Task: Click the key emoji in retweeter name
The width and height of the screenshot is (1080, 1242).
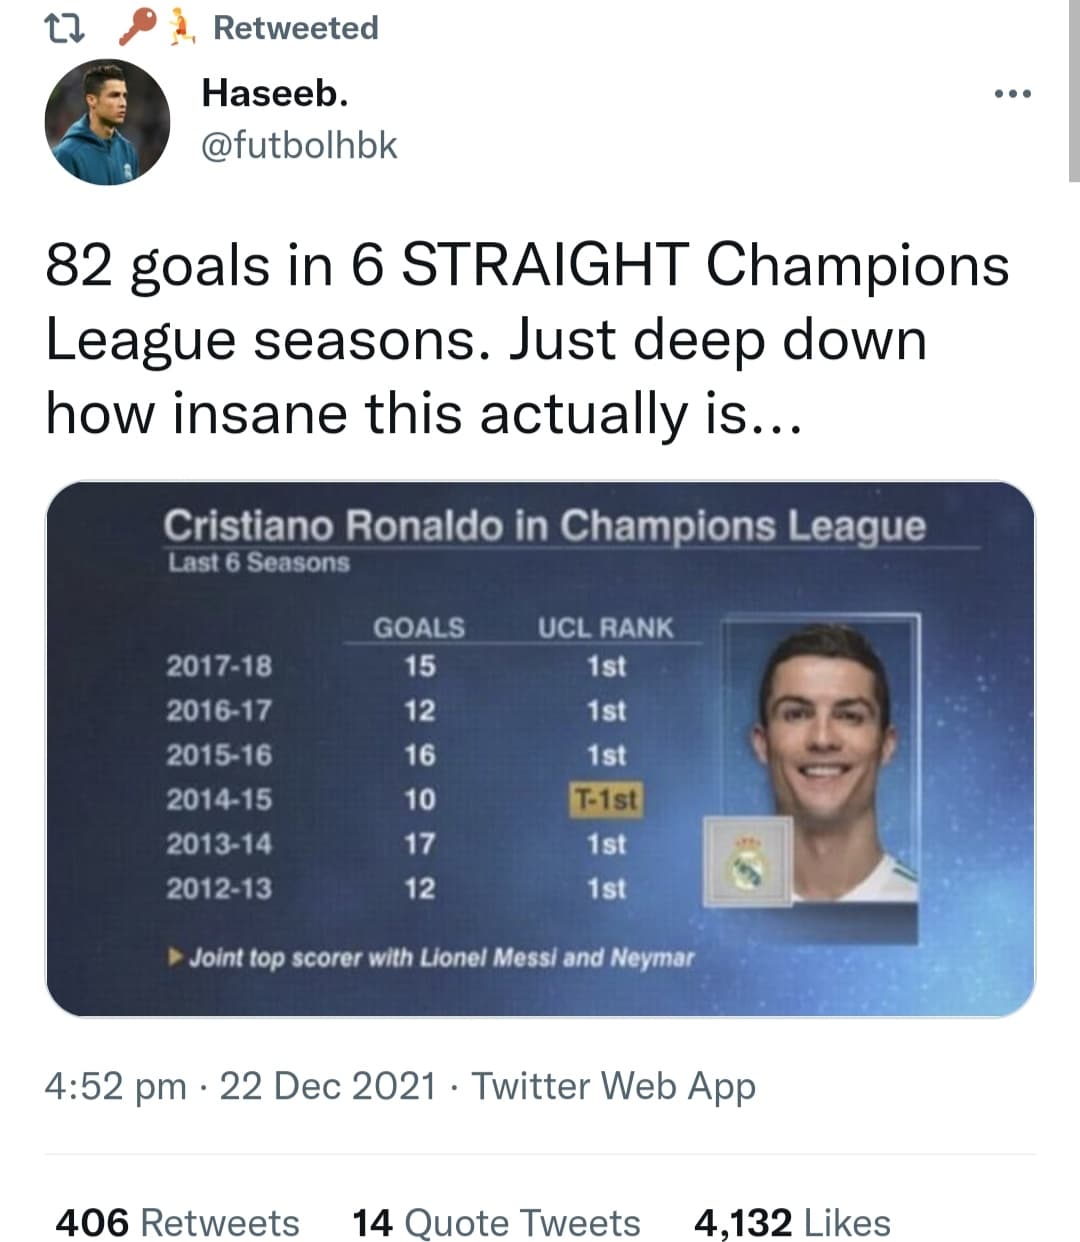Action: [136, 28]
